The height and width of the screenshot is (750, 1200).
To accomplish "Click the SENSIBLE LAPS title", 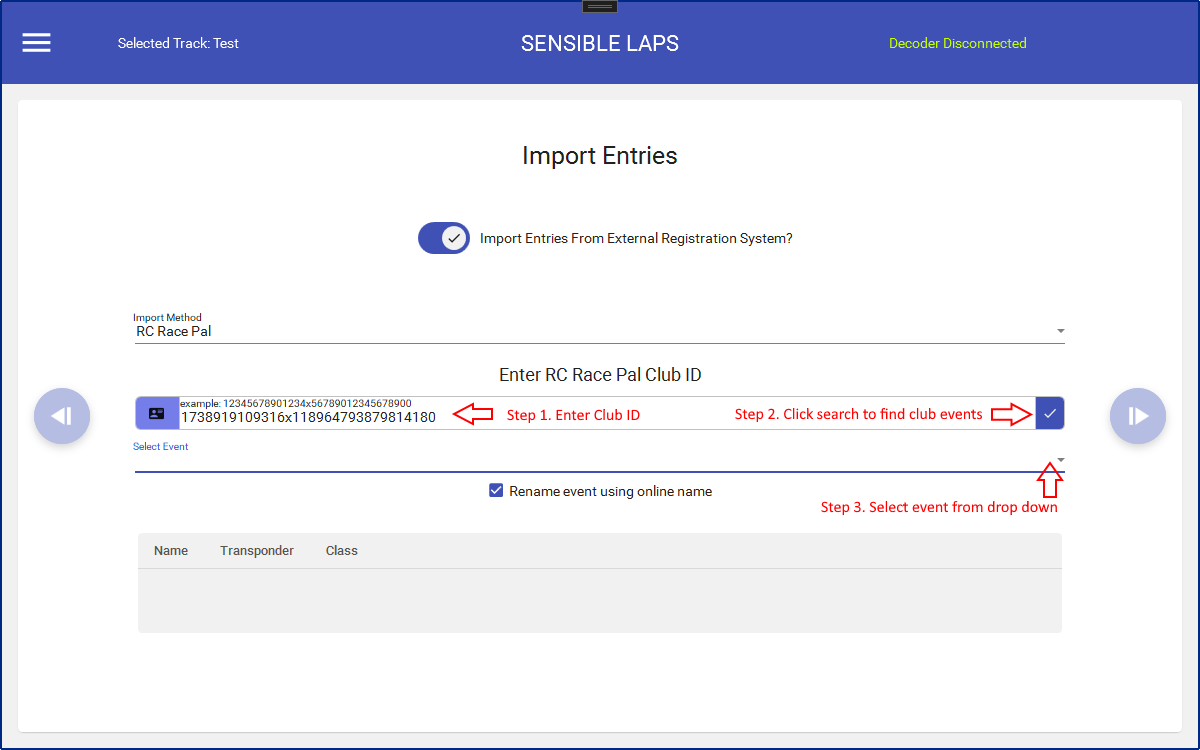I will pyautogui.click(x=600, y=43).
